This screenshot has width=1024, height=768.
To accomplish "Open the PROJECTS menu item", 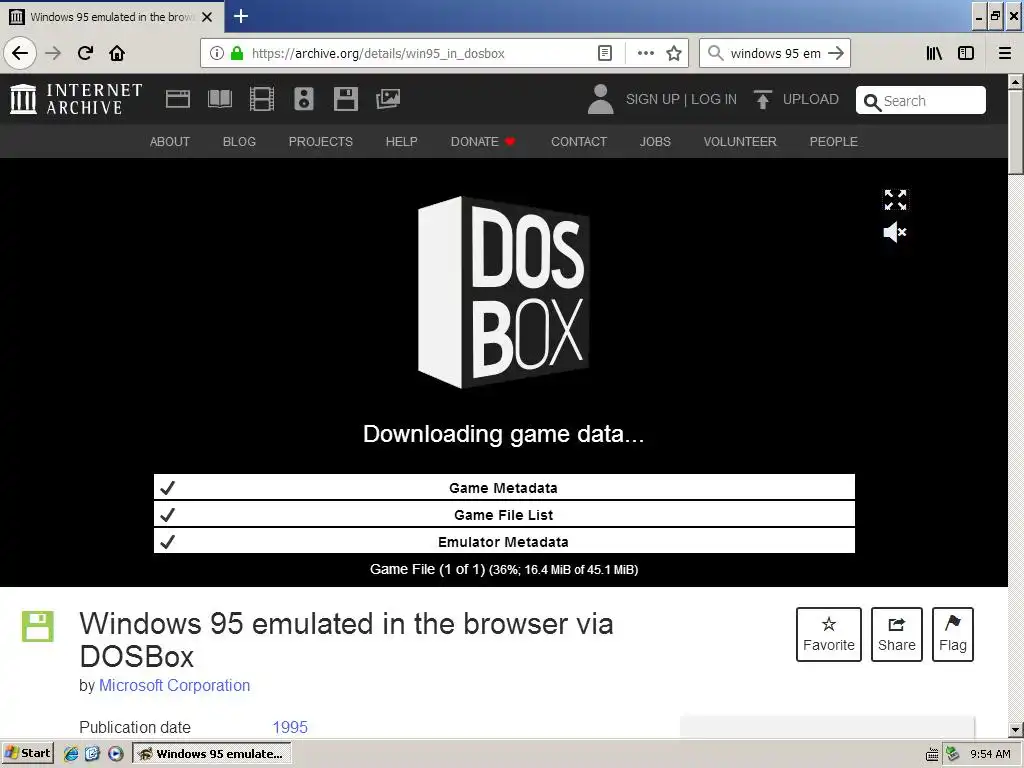I will [x=321, y=142].
